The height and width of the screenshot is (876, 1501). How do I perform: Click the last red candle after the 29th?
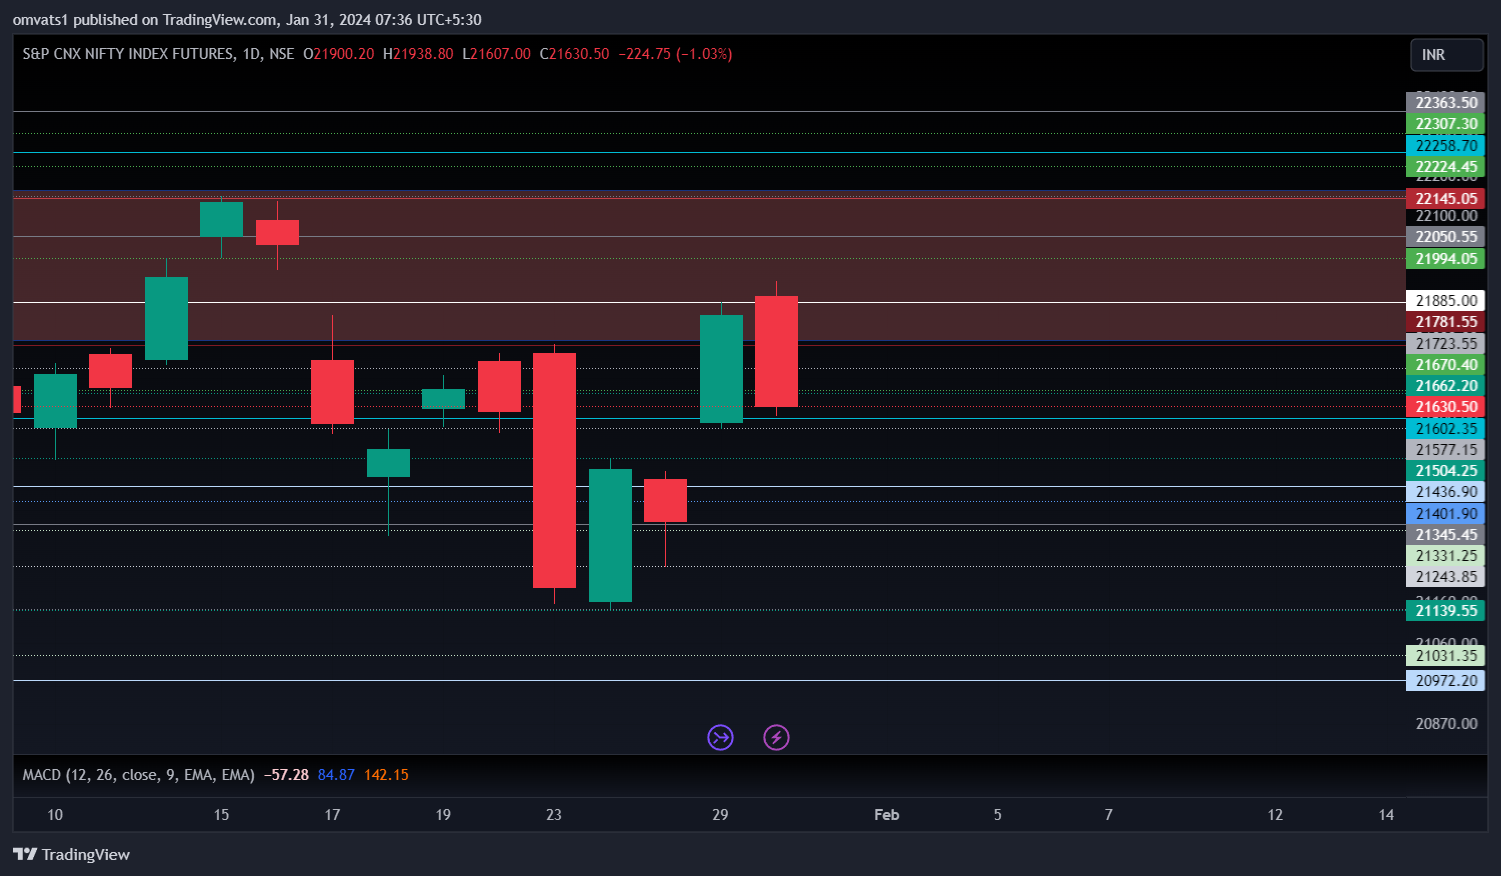(x=776, y=351)
